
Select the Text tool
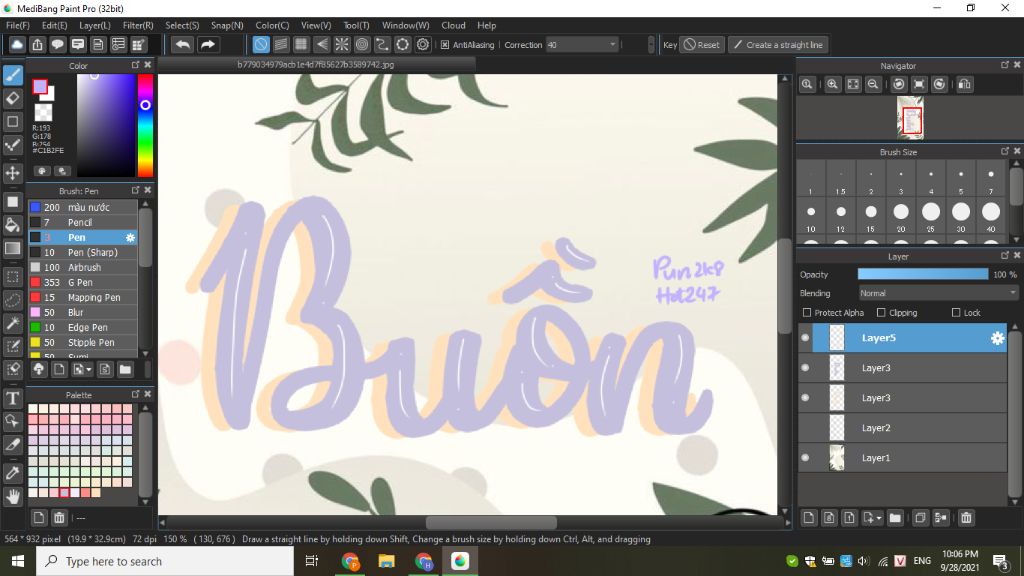[x=12, y=398]
